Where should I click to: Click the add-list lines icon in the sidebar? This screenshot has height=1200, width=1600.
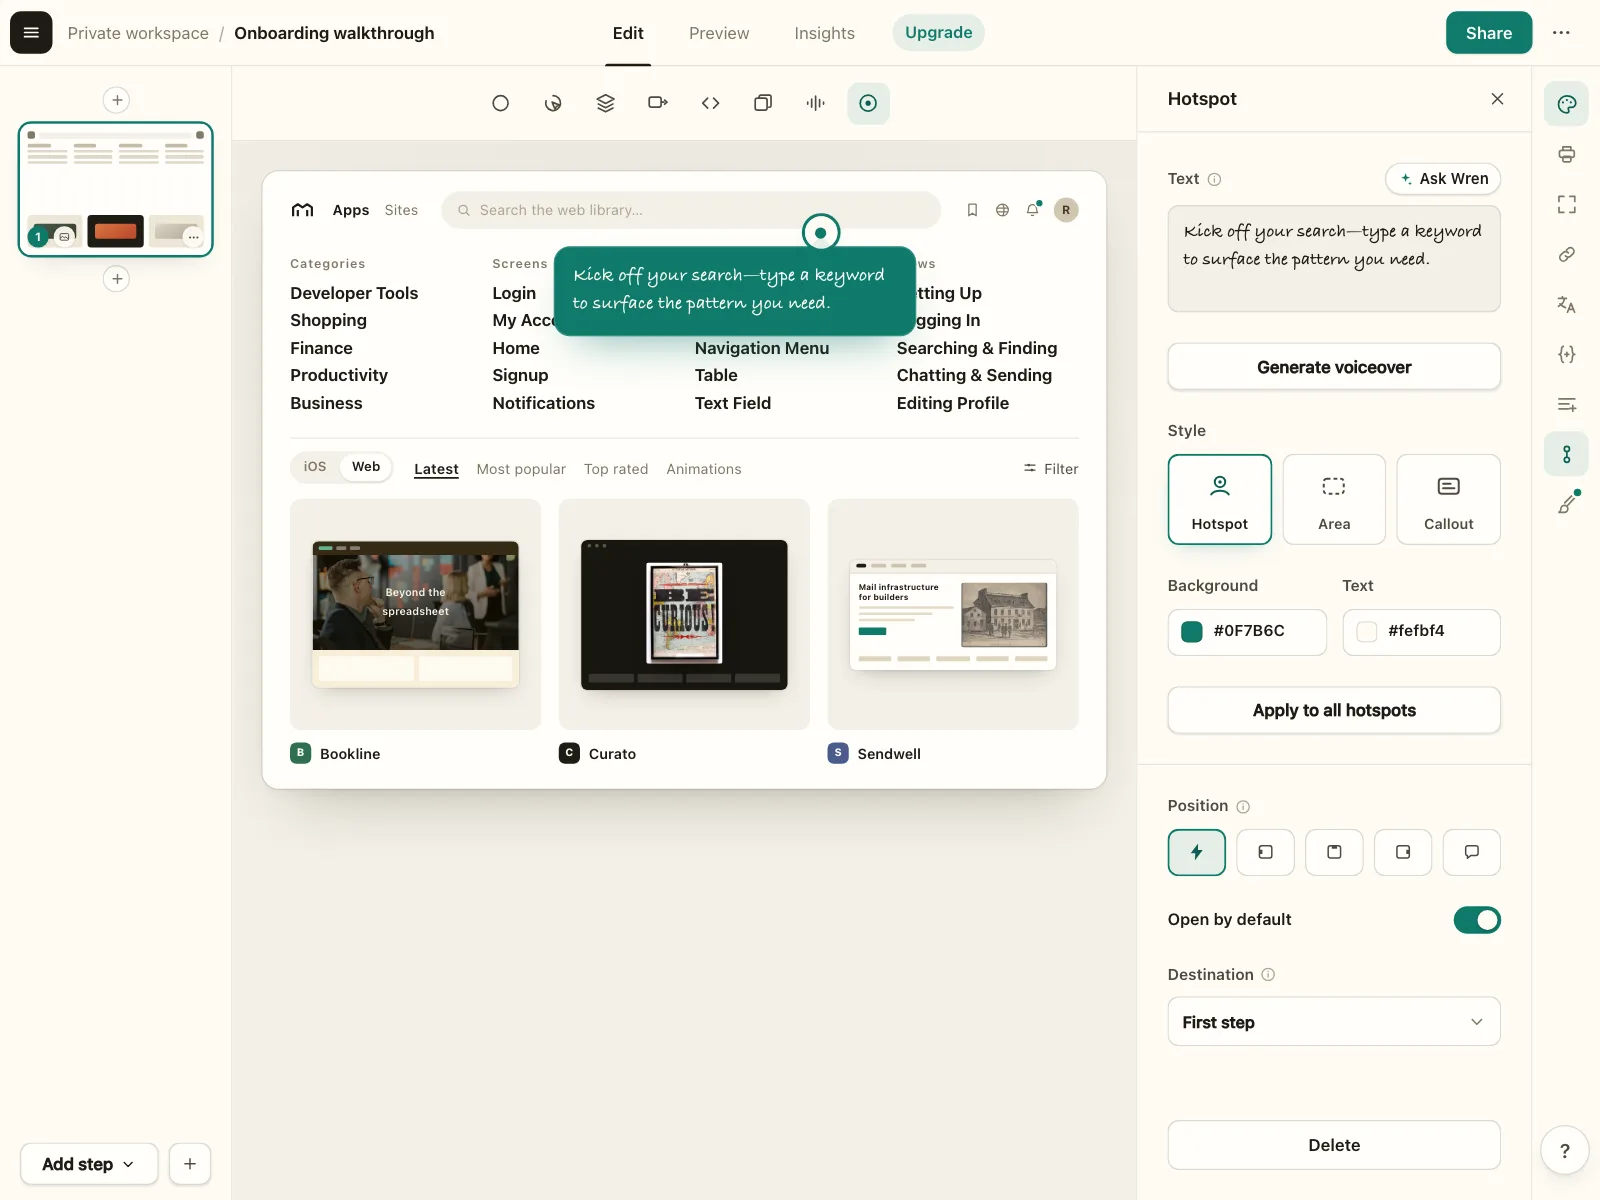[x=1566, y=404]
